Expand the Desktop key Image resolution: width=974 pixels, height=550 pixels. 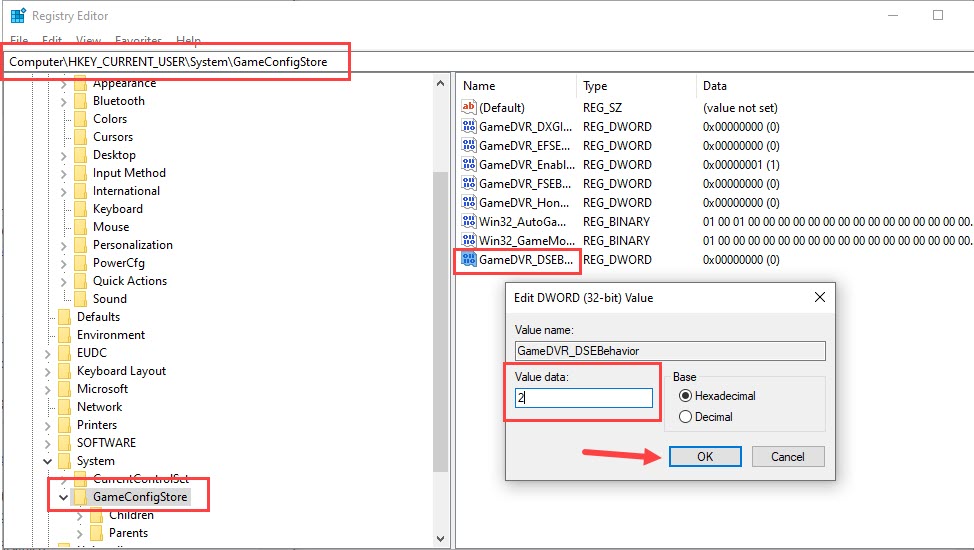pyautogui.click(x=63, y=155)
